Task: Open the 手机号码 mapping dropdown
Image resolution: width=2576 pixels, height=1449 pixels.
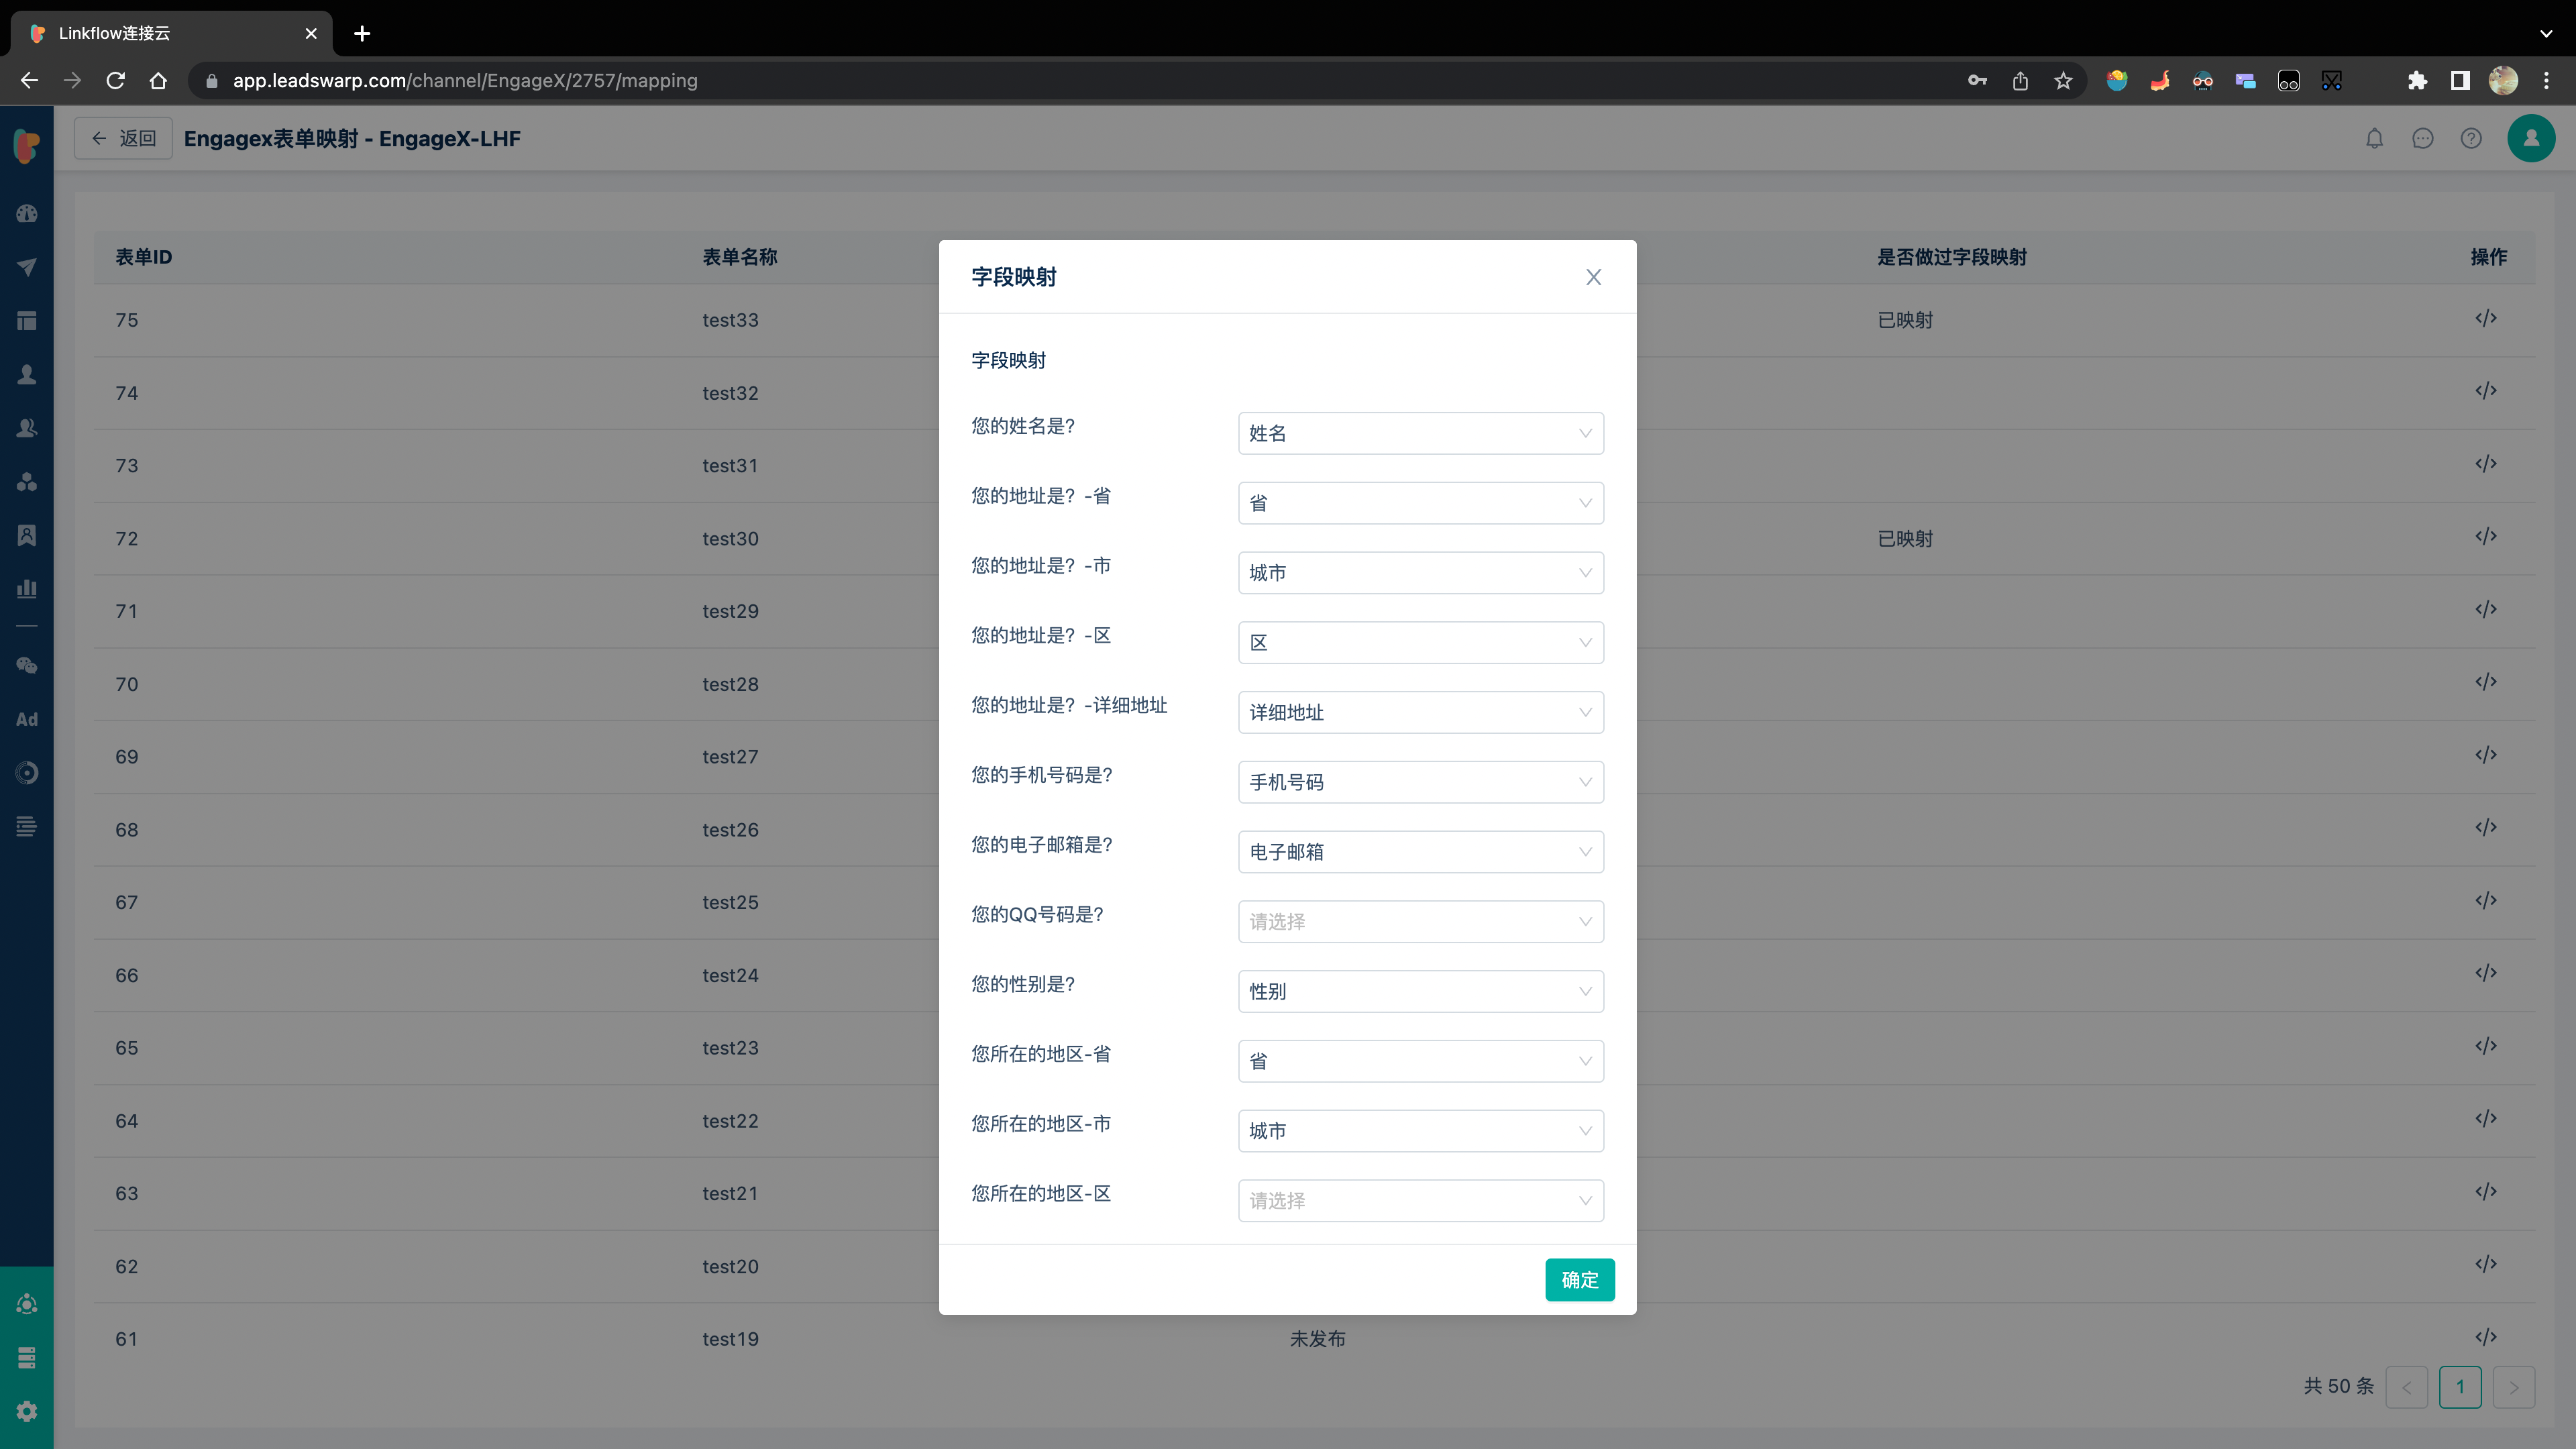Action: click(x=1420, y=782)
